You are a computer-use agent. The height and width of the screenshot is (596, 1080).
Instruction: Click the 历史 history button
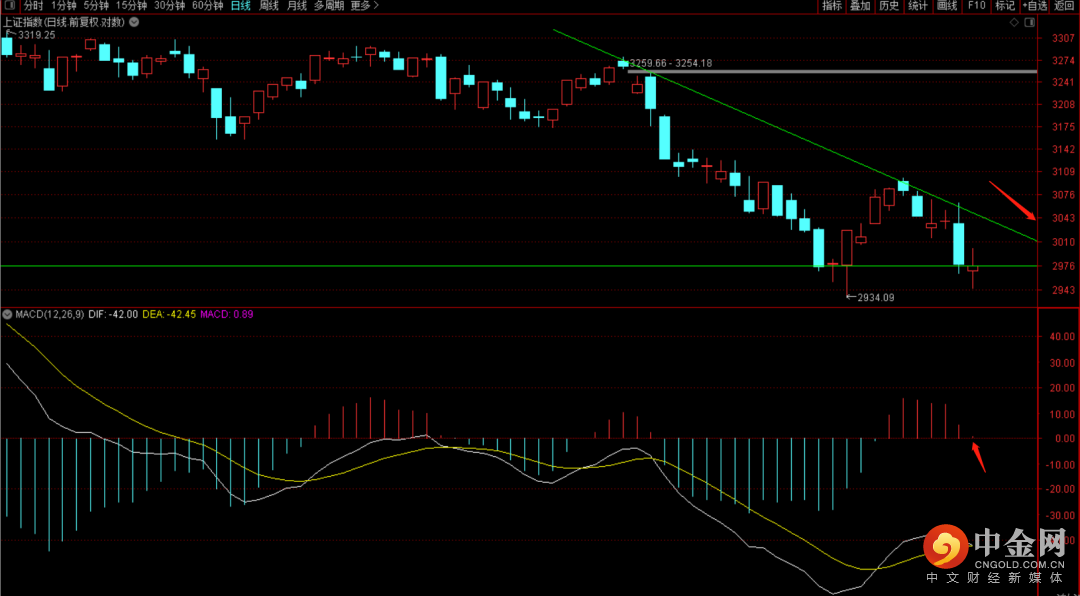[888, 6]
